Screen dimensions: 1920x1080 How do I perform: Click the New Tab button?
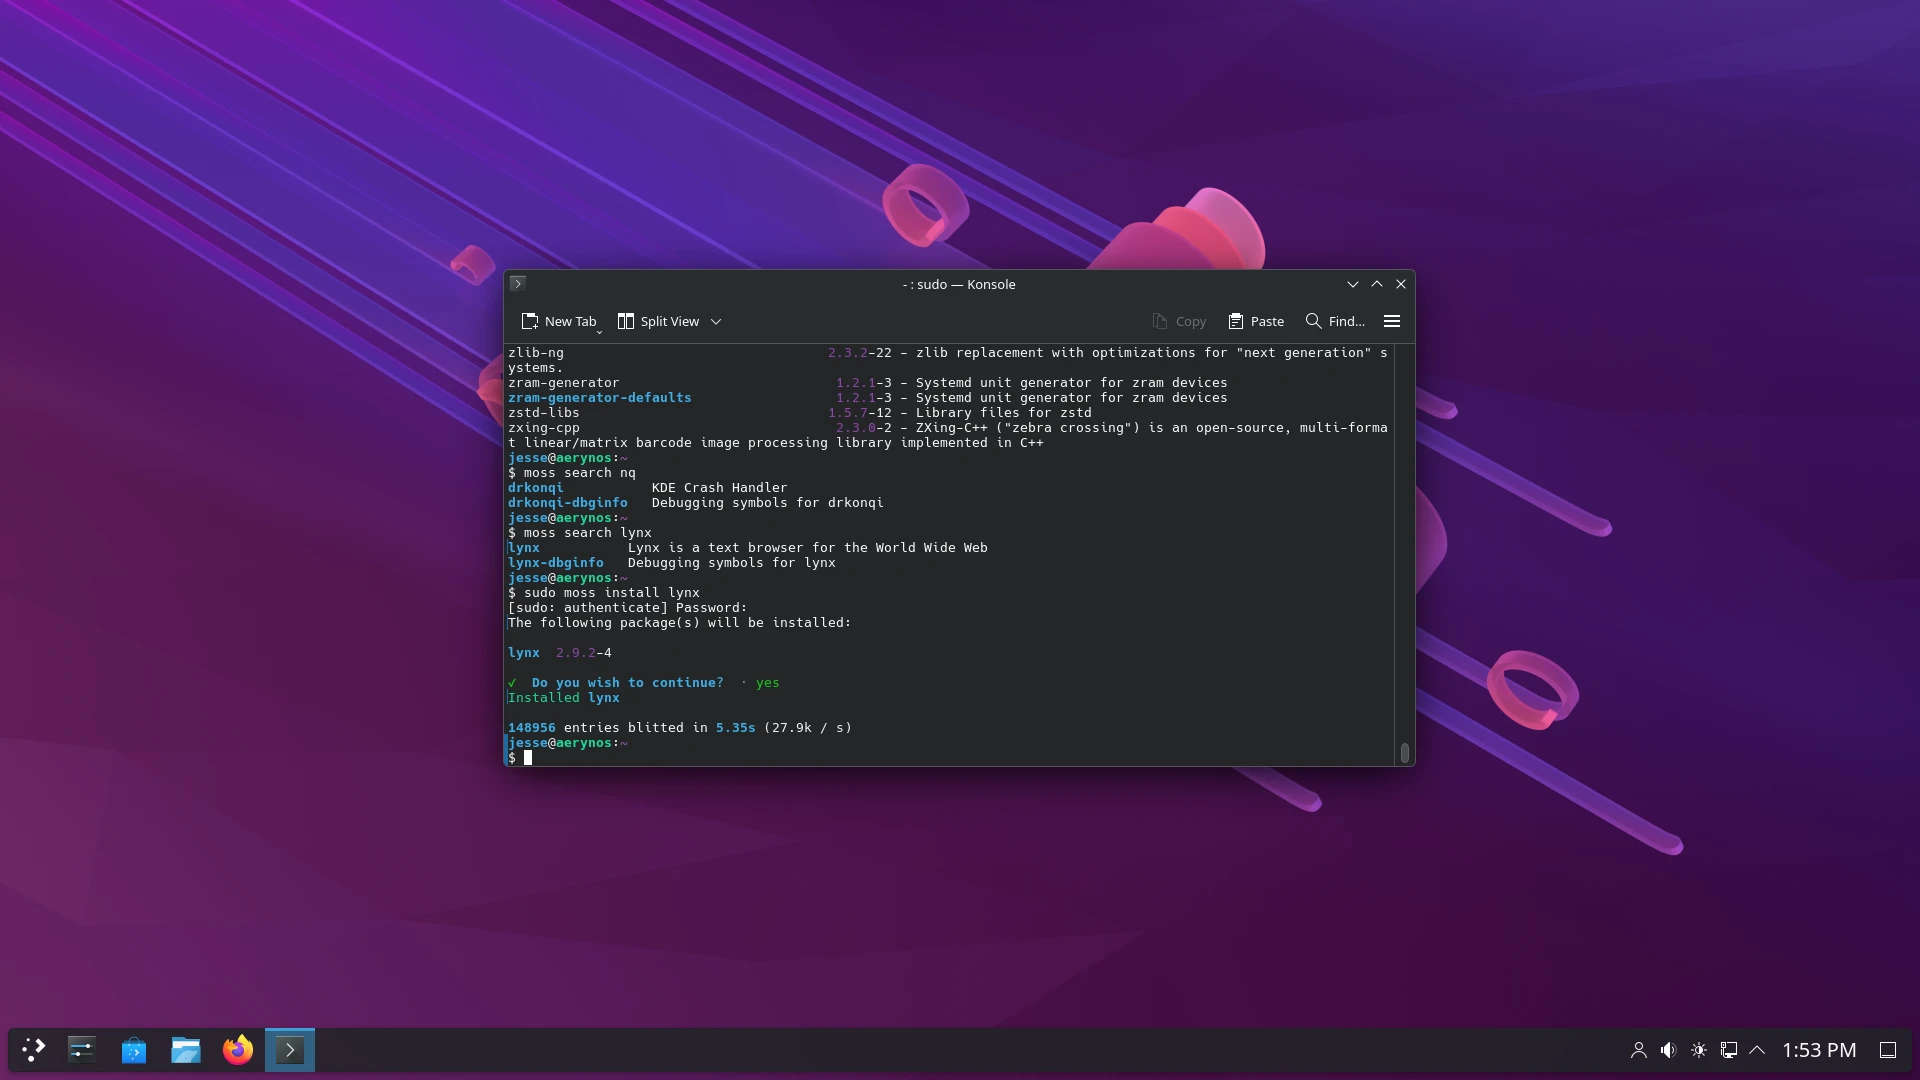coord(558,321)
